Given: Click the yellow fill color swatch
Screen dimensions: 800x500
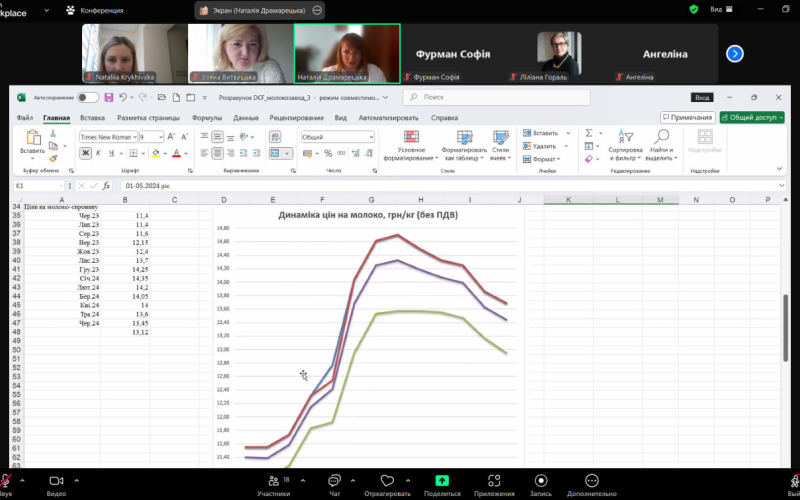Looking at the screenshot, I should [x=156, y=153].
